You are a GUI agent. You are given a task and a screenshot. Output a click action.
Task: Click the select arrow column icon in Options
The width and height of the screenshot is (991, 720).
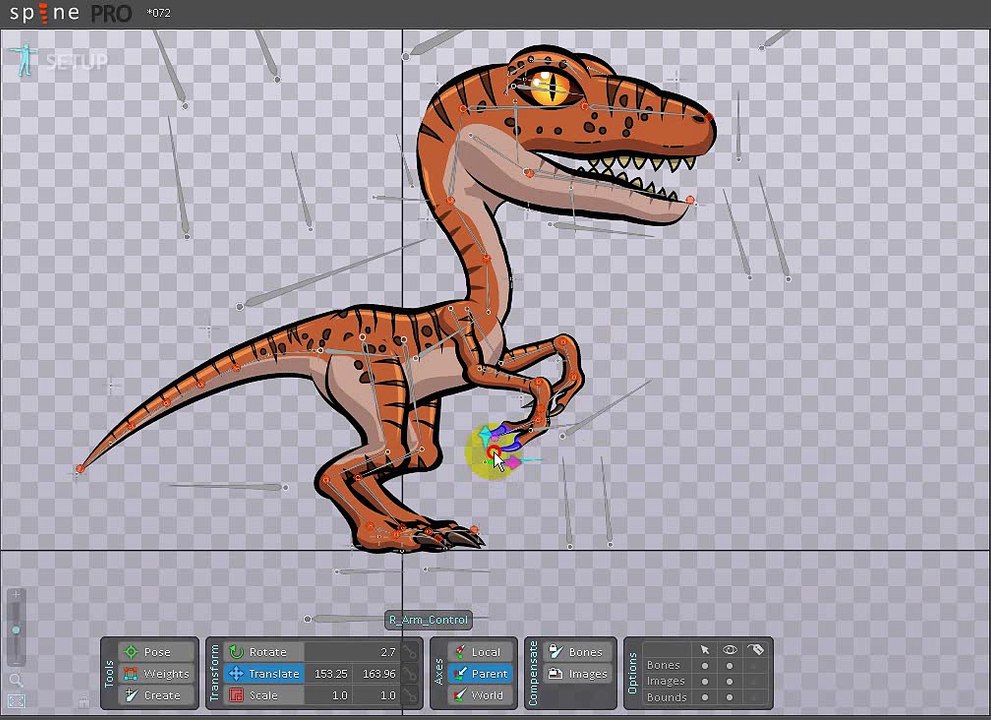click(705, 649)
